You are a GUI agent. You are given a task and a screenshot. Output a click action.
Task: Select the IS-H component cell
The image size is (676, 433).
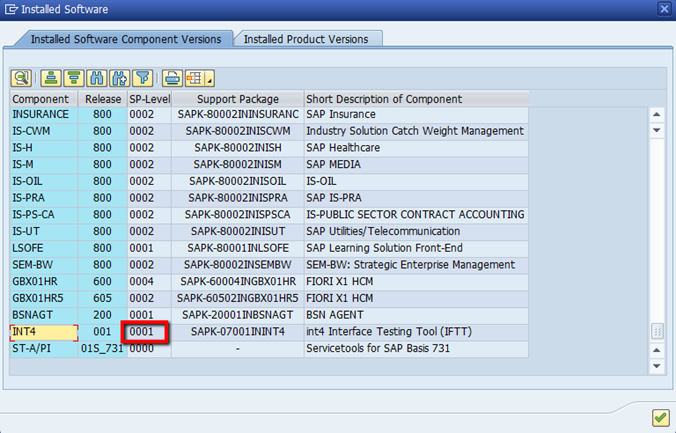pyautogui.click(x=44, y=148)
